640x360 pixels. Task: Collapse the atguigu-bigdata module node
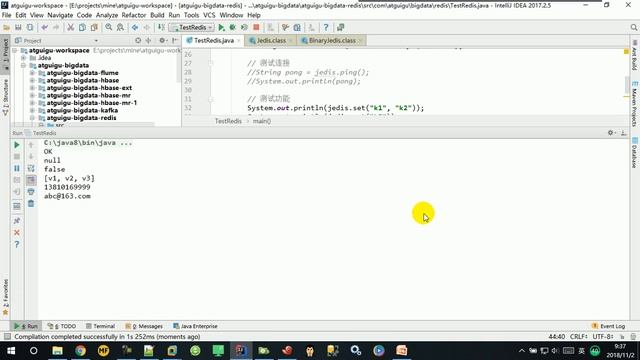pyautogui.click(x=24, y=65)
